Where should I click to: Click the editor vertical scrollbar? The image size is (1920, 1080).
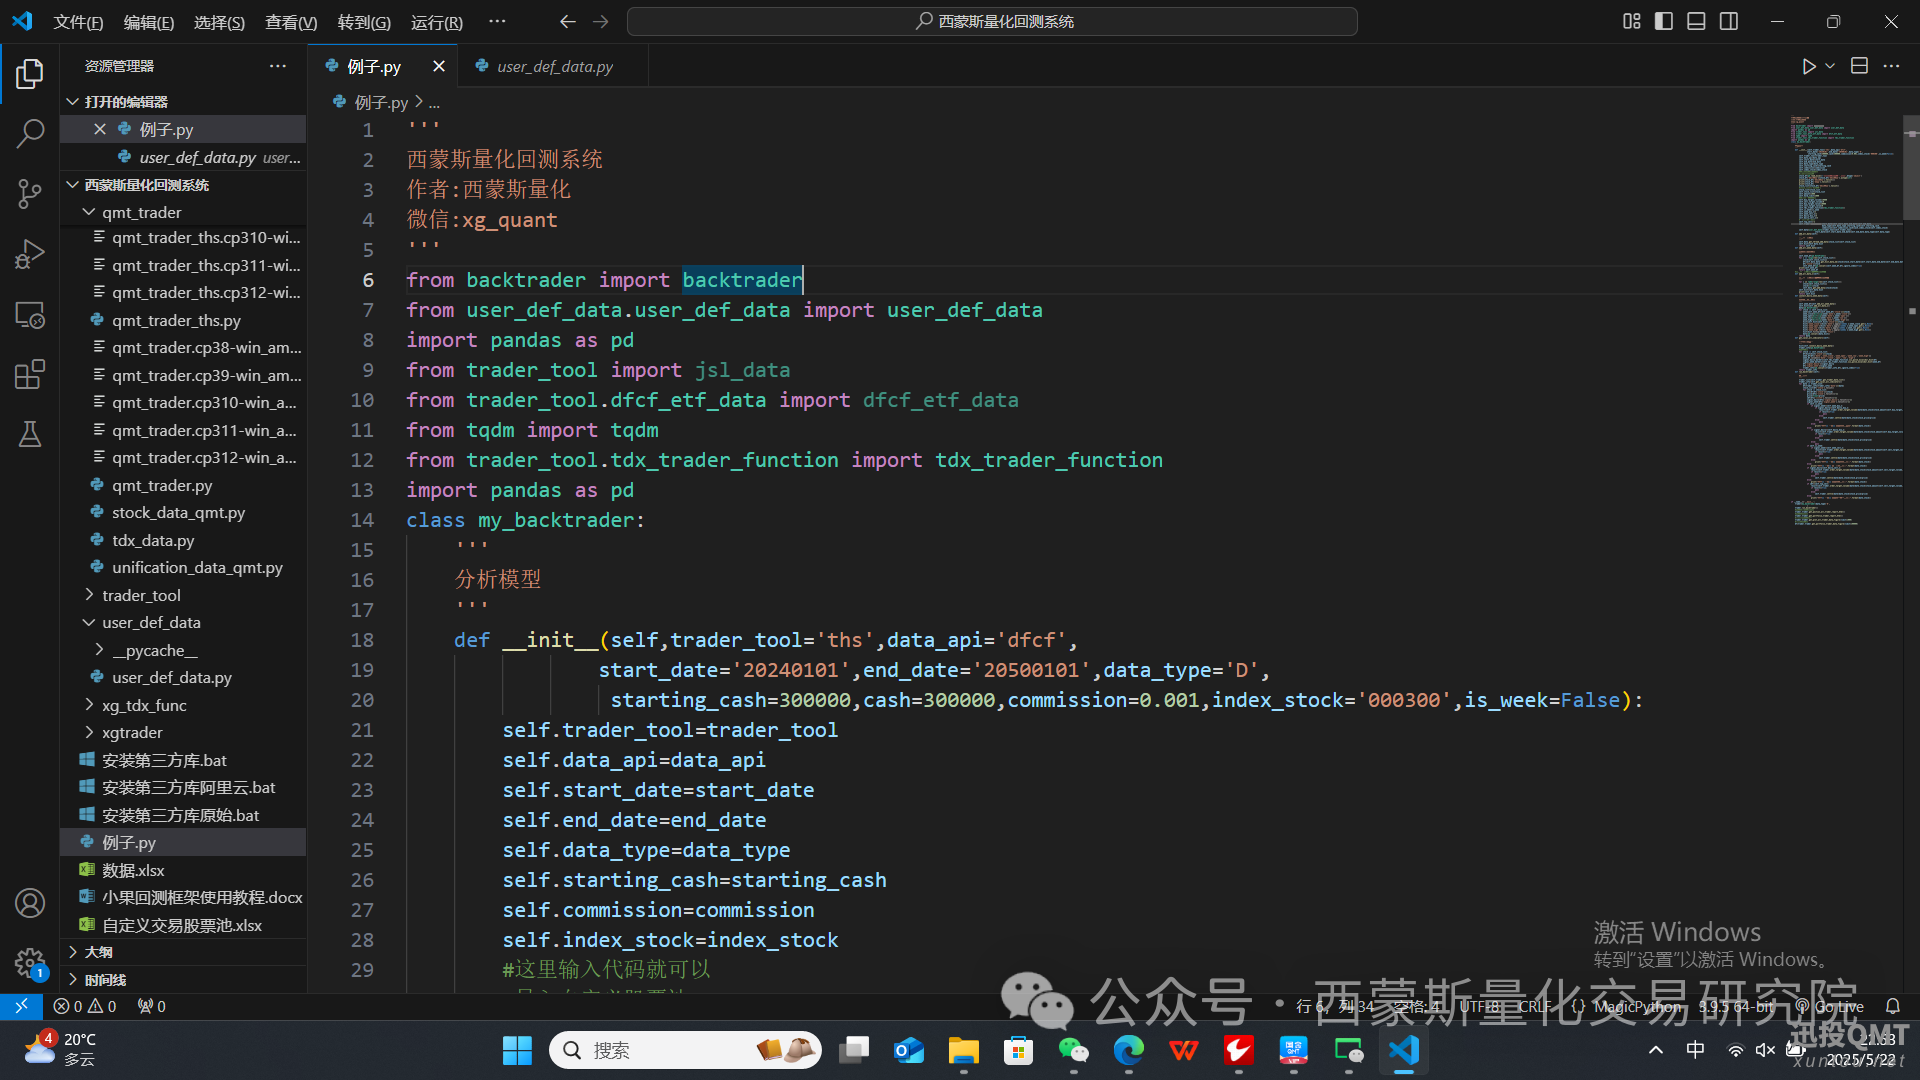click(x=1911, y=168)
